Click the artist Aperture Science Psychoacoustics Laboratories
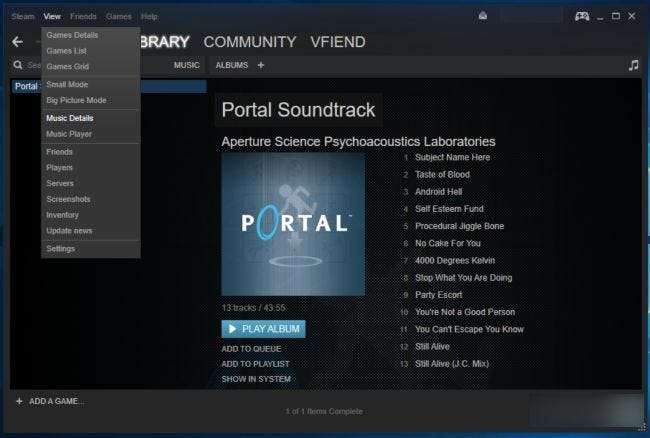 coord(358,142)
